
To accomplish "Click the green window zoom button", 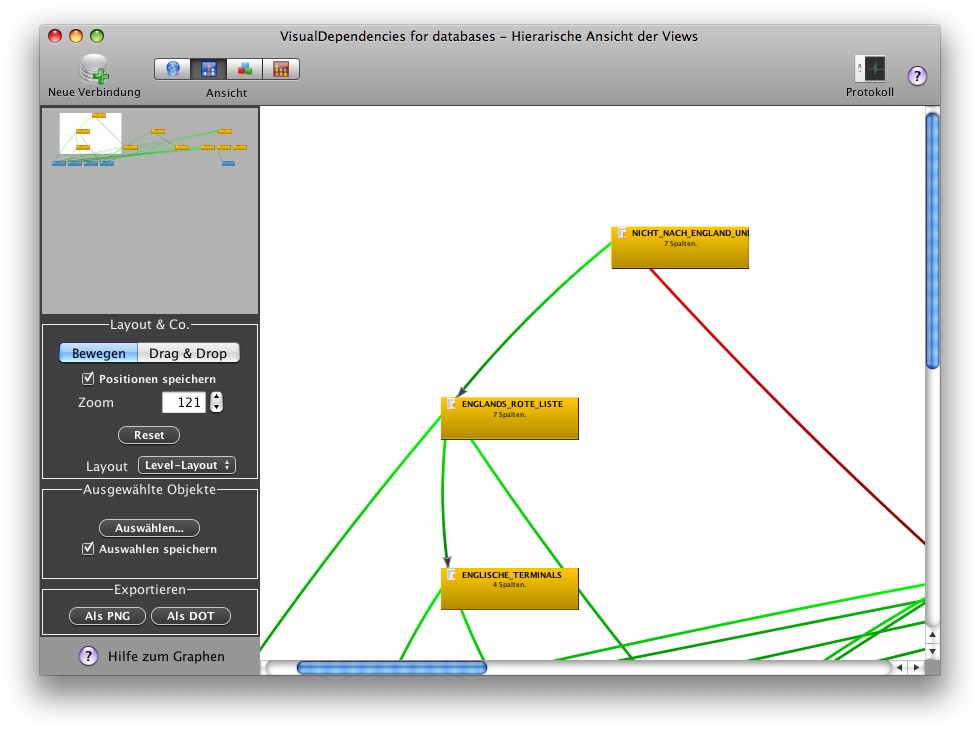I will 97,36.
